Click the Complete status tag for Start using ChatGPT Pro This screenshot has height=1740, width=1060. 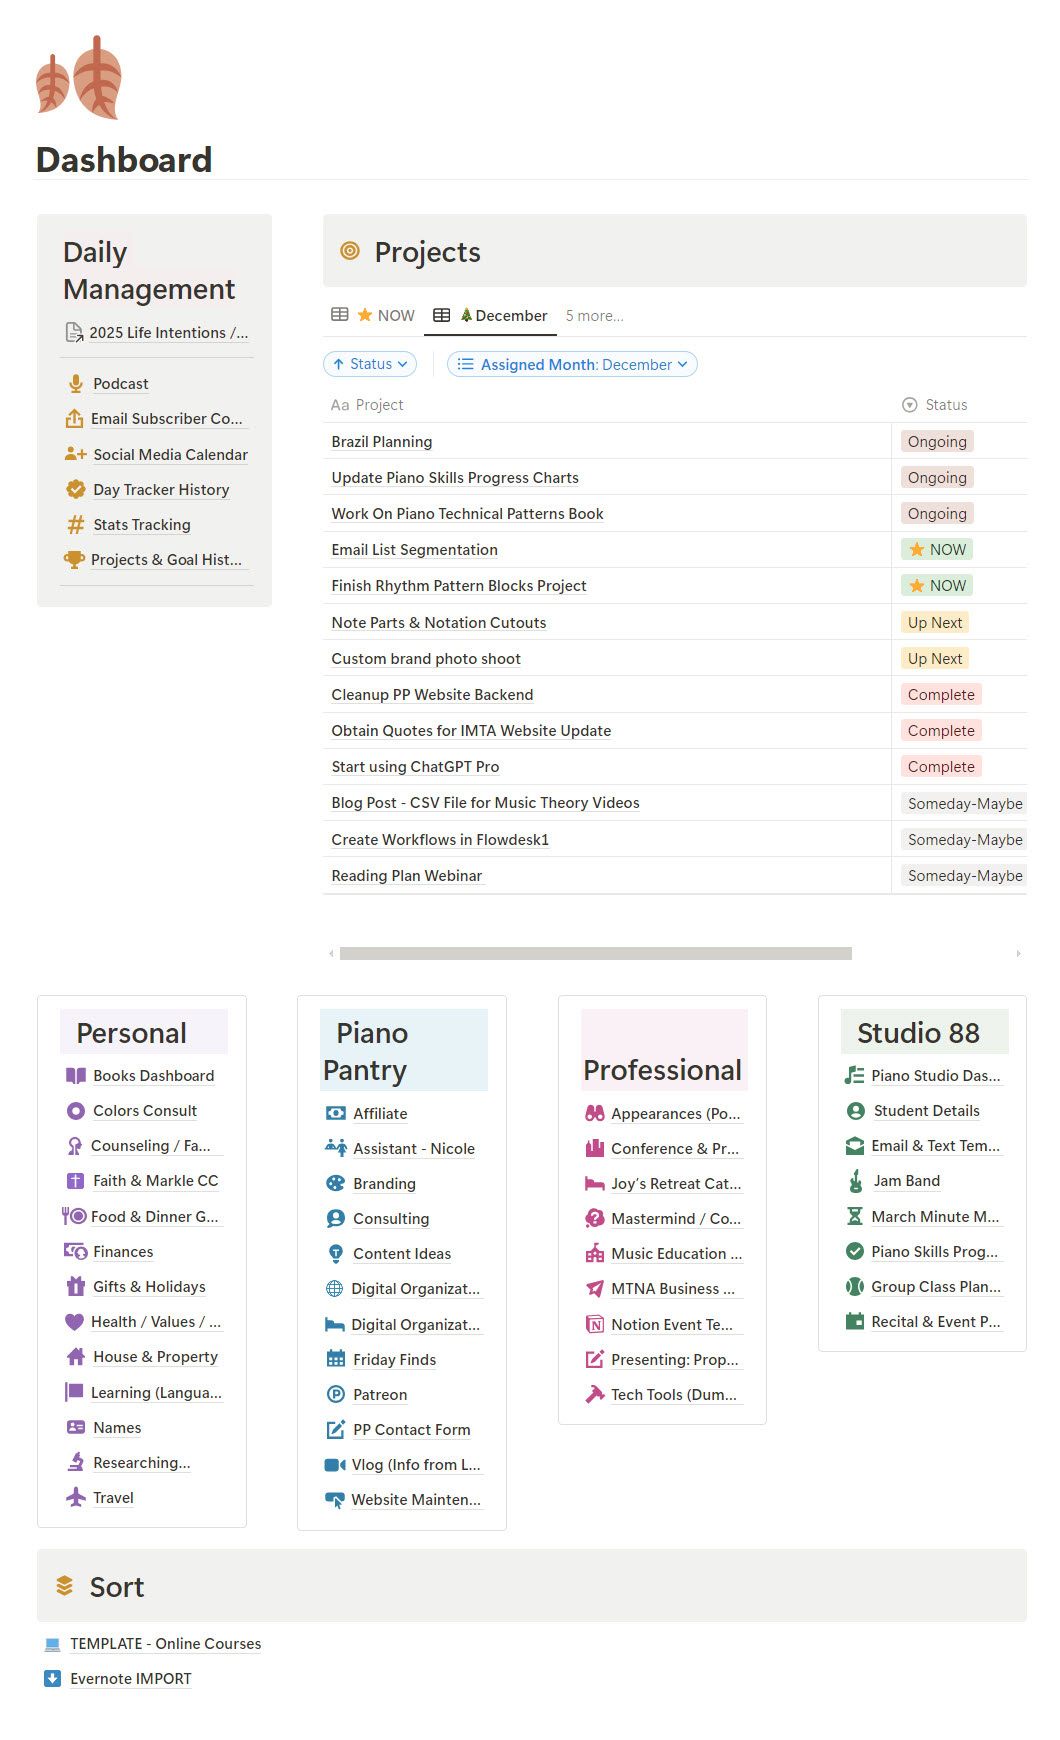(941, 767)
